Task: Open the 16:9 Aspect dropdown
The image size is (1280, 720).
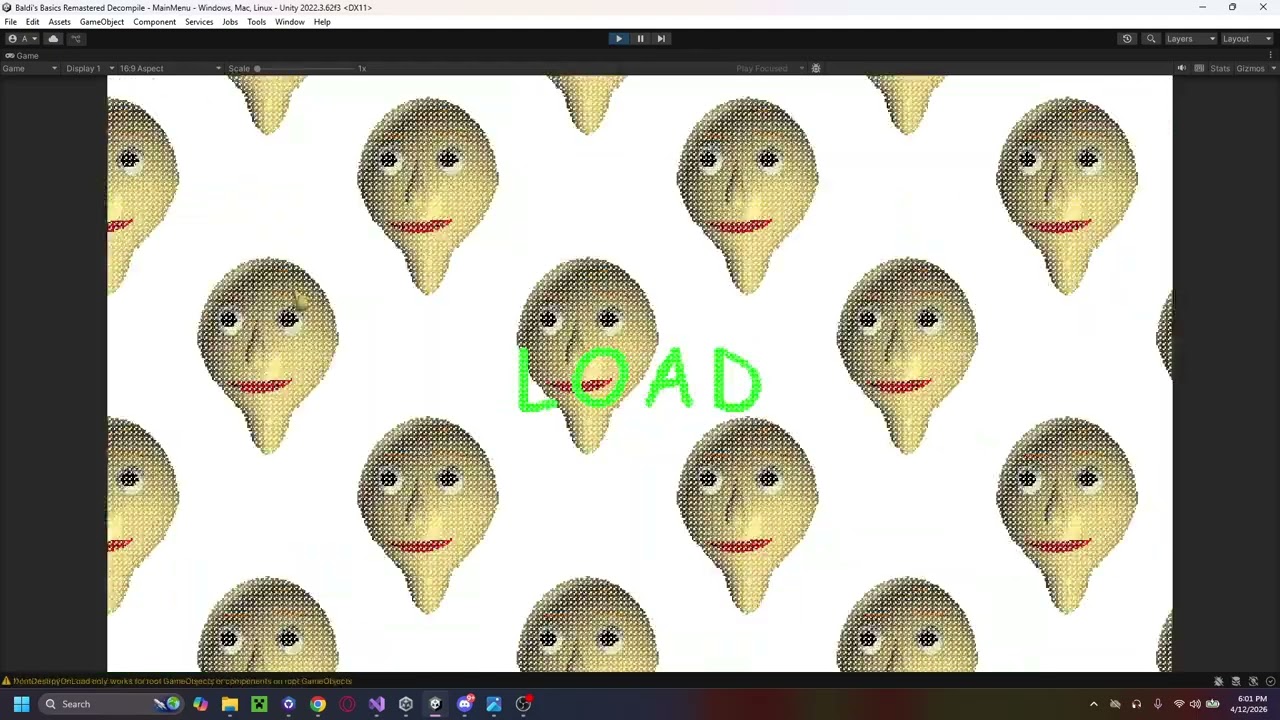Action: 171,68
